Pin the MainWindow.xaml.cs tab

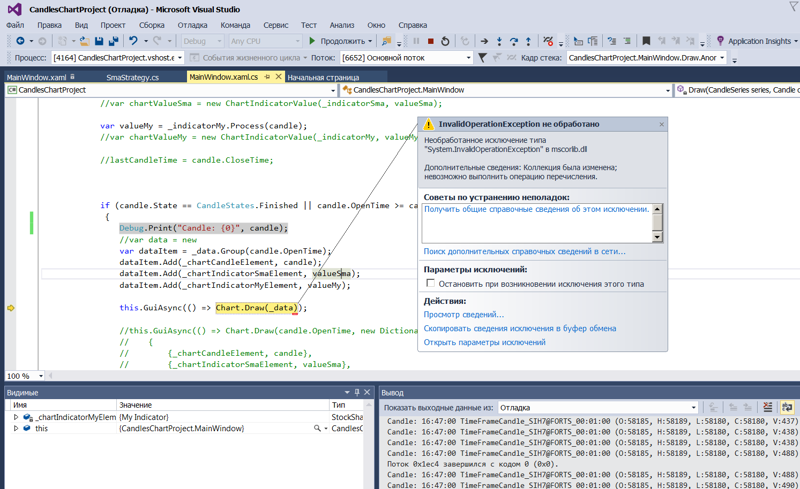pos(267,77)
